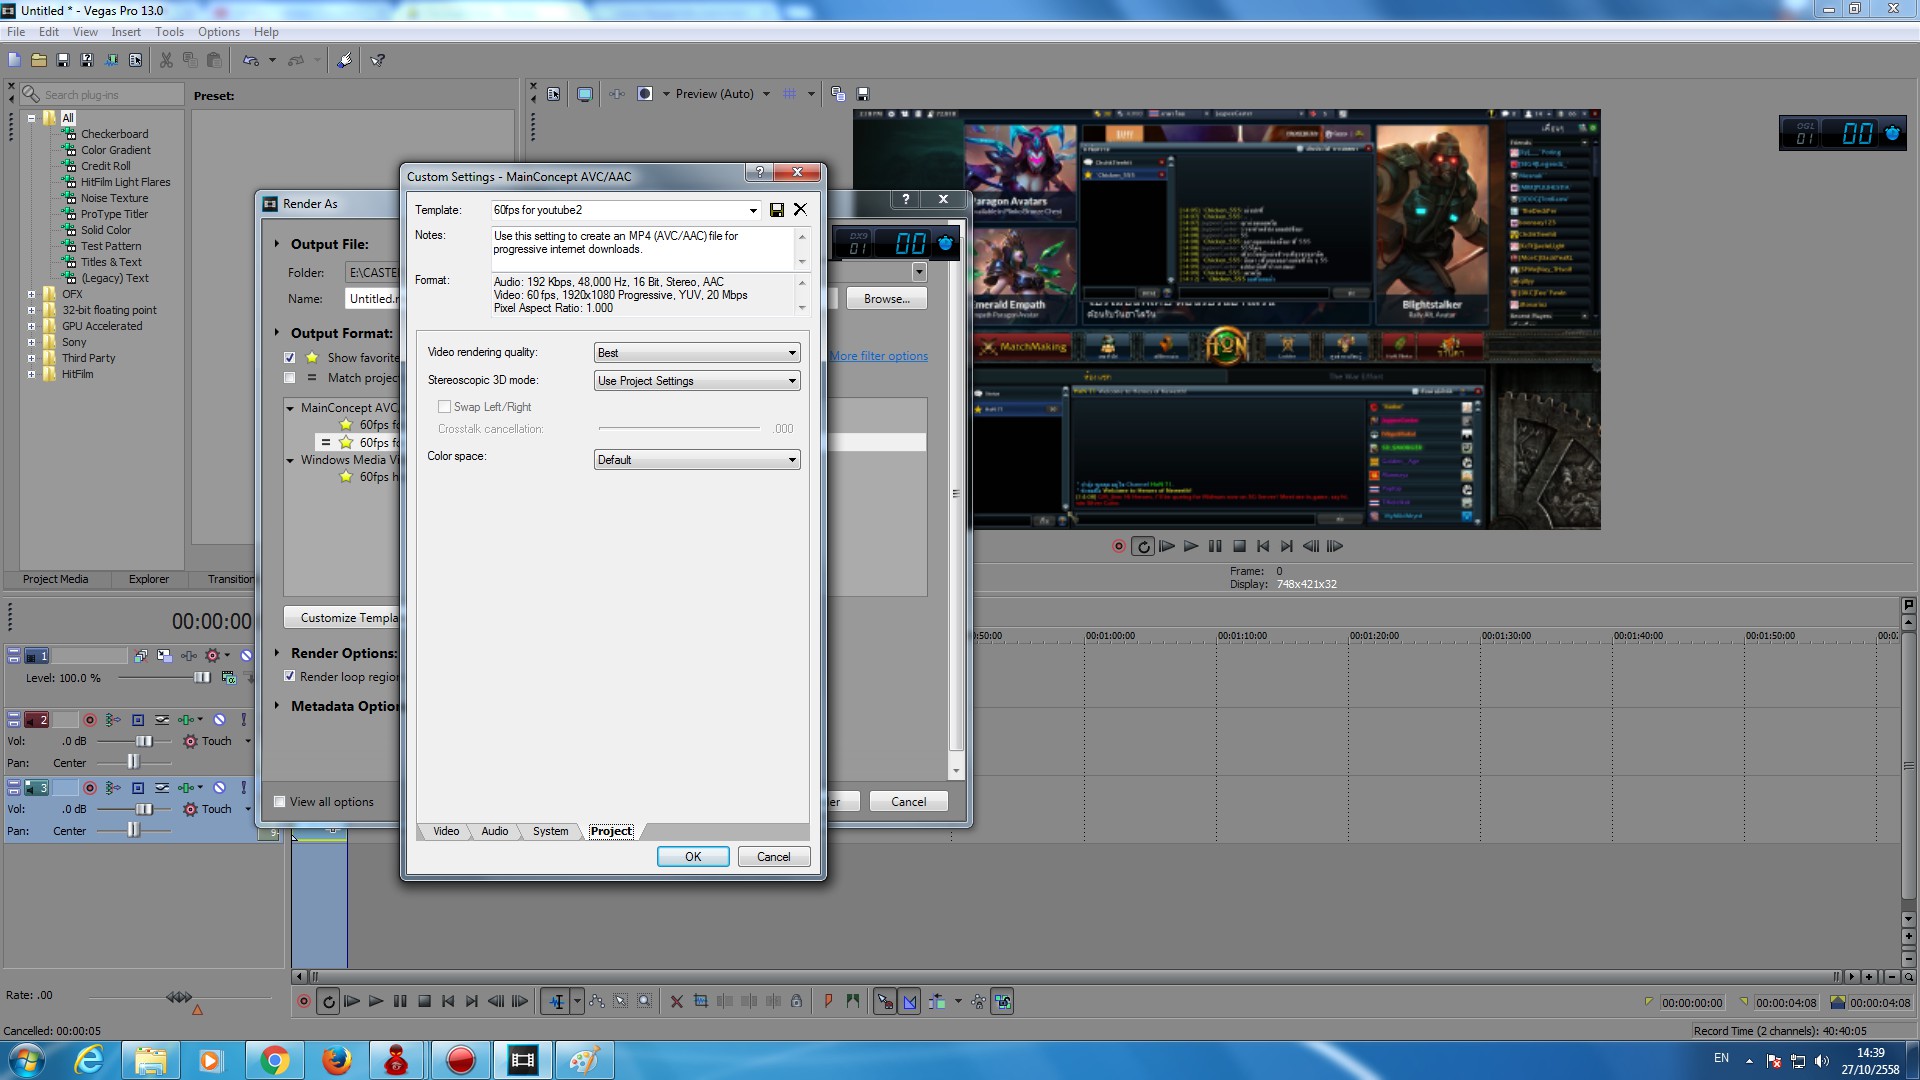The image size is (1920, 1080).
Task: Click the What's This help pointer icon
Action: click(x=378, y=60)
